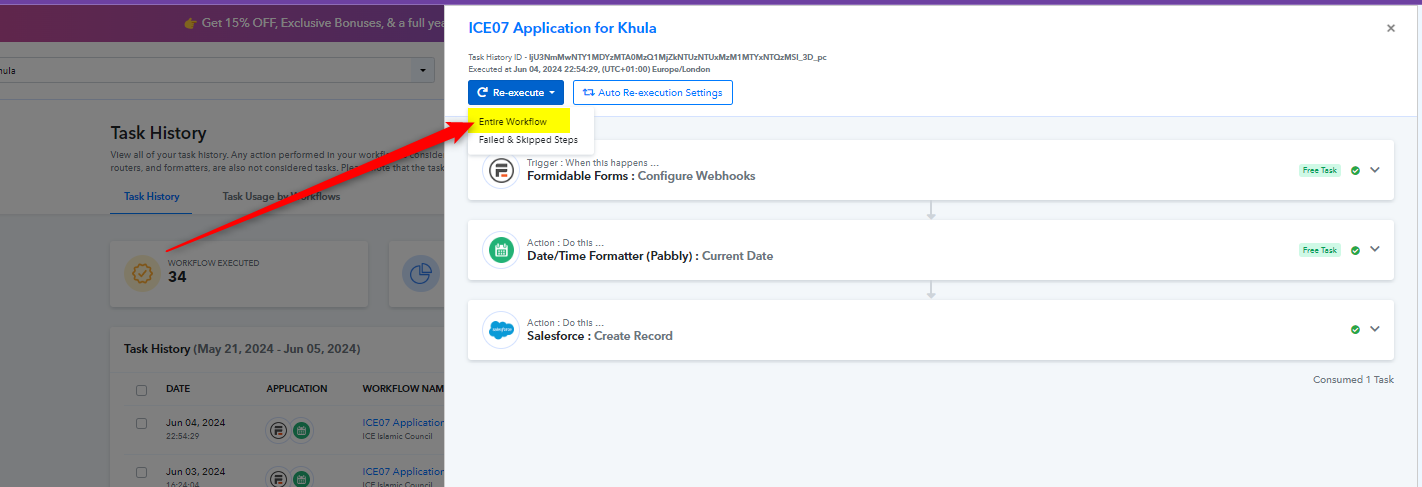Check the Jun 04, 2024 row checkbox
Image resolution: width=1422 pixels, height=487 pixels.
141,424
